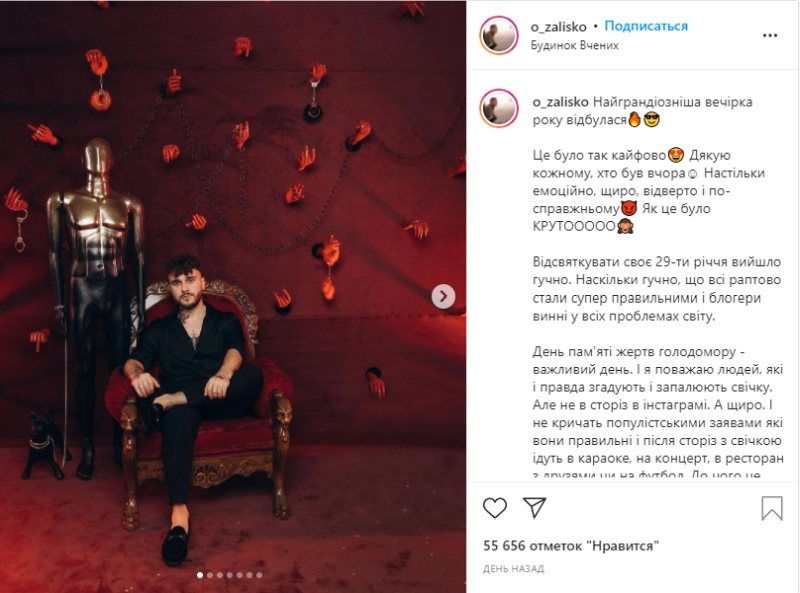Viewport: 800px width, 593px height.
Task: Click the small black dog figurine in photo
Action: [x=45, y=446]
